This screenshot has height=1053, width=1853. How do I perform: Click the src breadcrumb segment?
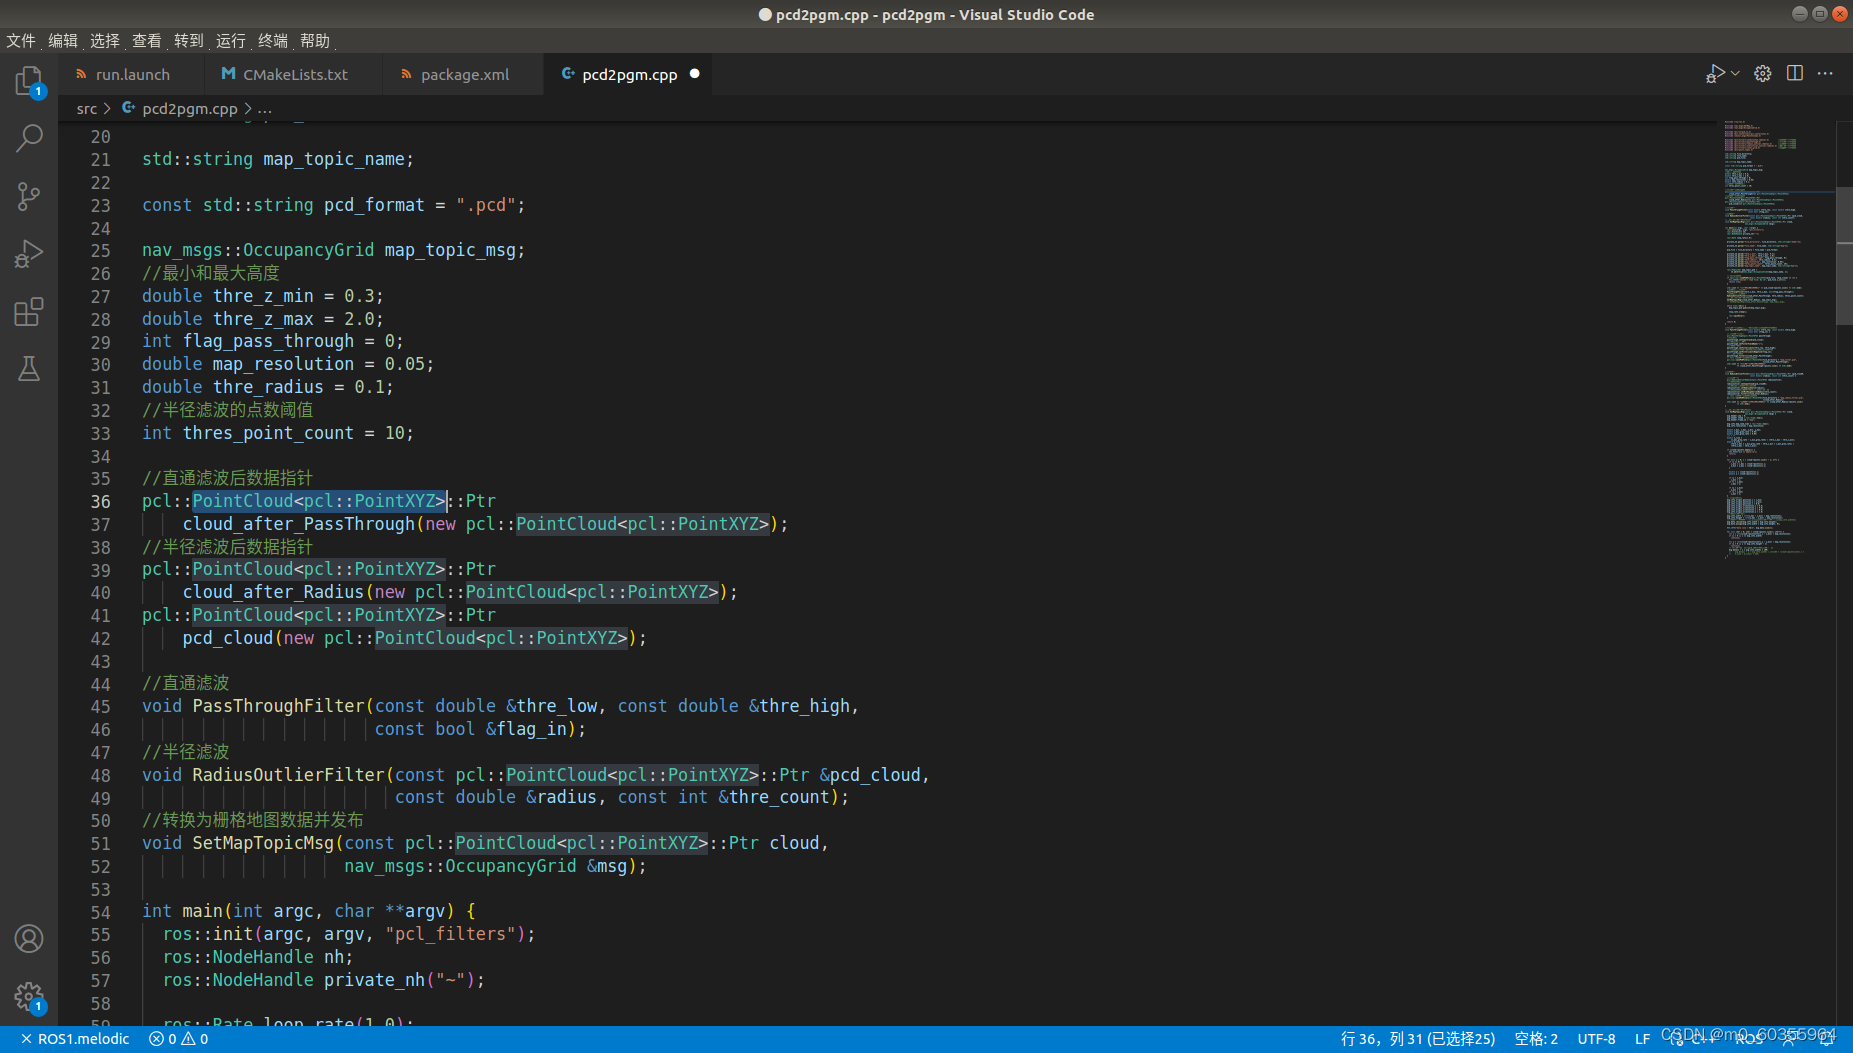(87, 108)
